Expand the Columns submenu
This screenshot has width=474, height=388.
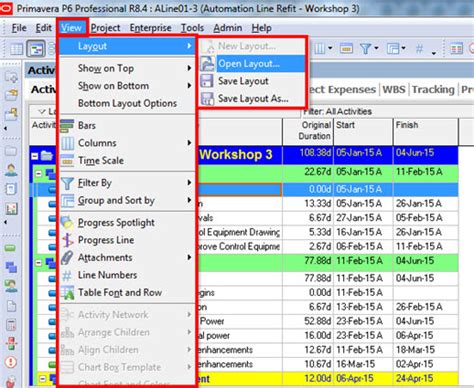[x=127, y=143]
